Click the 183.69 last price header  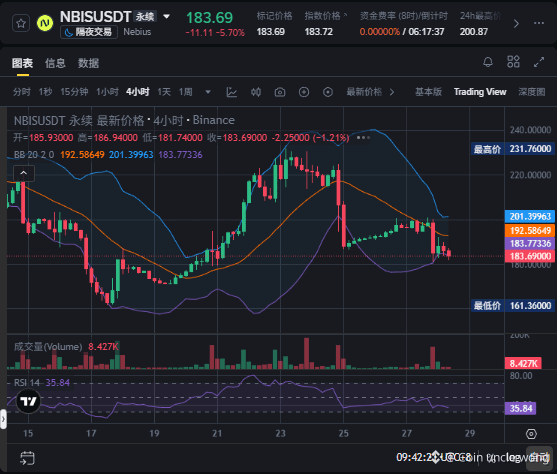209,18
